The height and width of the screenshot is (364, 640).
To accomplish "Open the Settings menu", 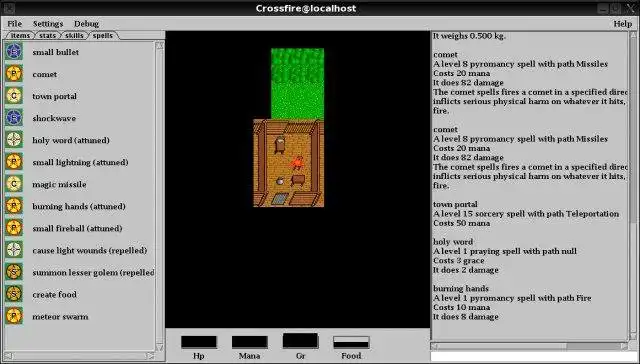I will pyautogui.click(x=48, y=24).
